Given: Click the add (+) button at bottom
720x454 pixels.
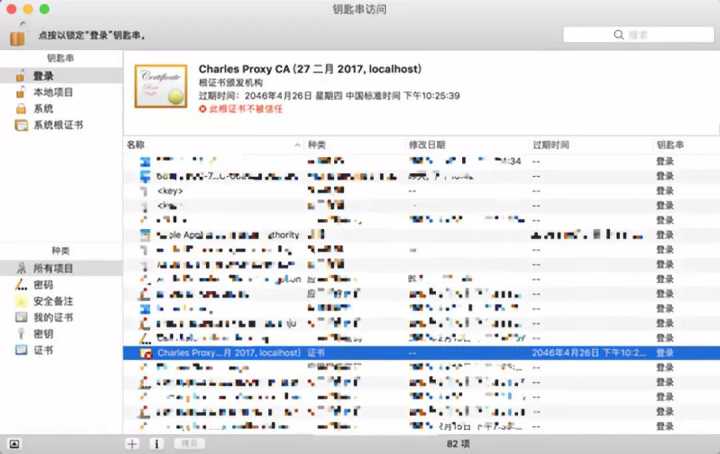Looking at the screenshot, I should point(132,444).
